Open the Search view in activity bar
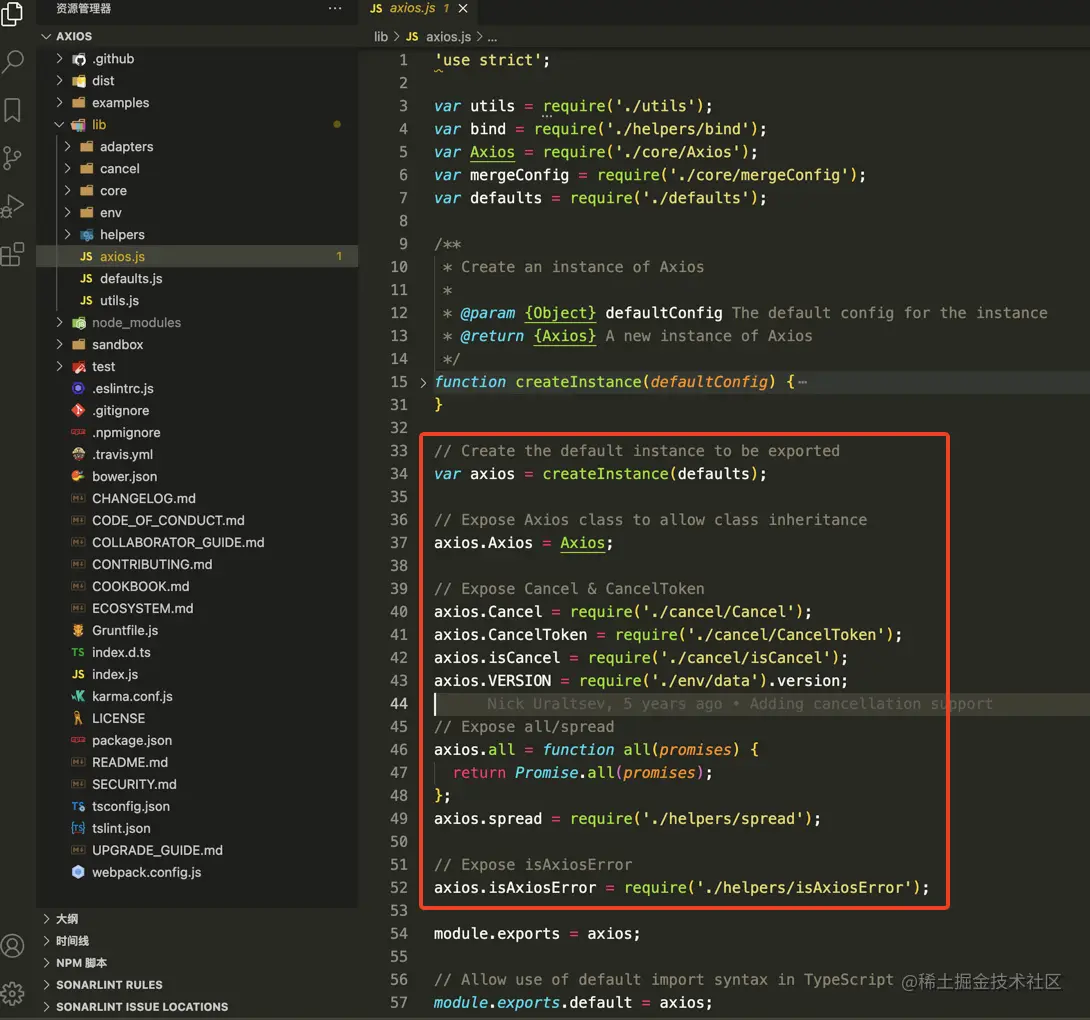Viewport: 1090px width, 1020px height. point(13,61)
